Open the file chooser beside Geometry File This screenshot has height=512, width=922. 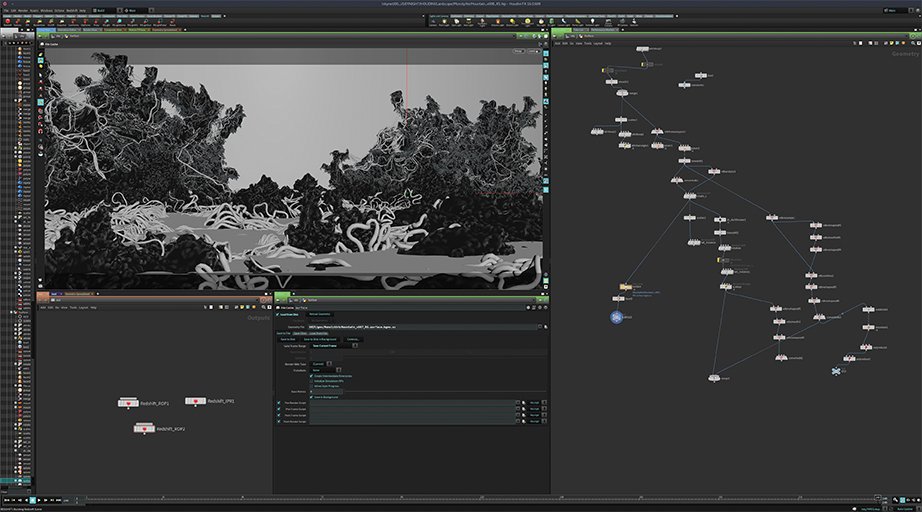click(x=546, y=327)
